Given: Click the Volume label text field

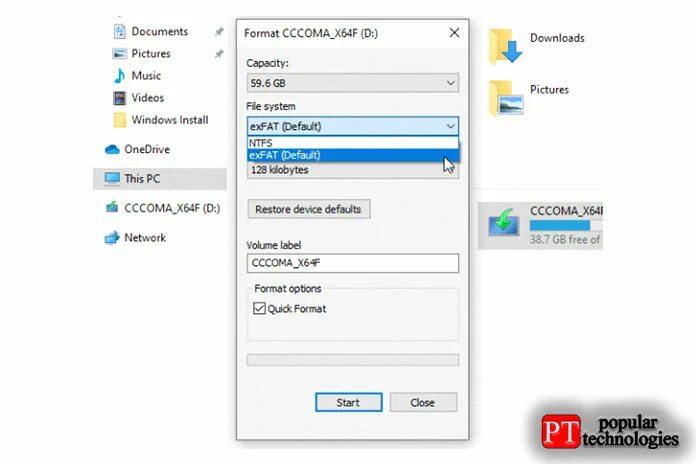Looking at the screenshot, I should click(x=352, y=263).
